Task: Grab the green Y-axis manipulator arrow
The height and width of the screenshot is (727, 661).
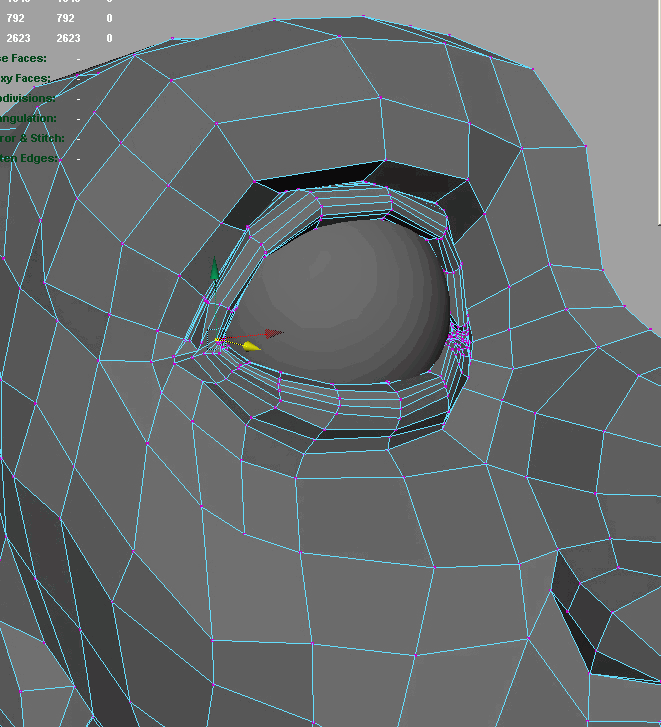Action: [212, 269]
